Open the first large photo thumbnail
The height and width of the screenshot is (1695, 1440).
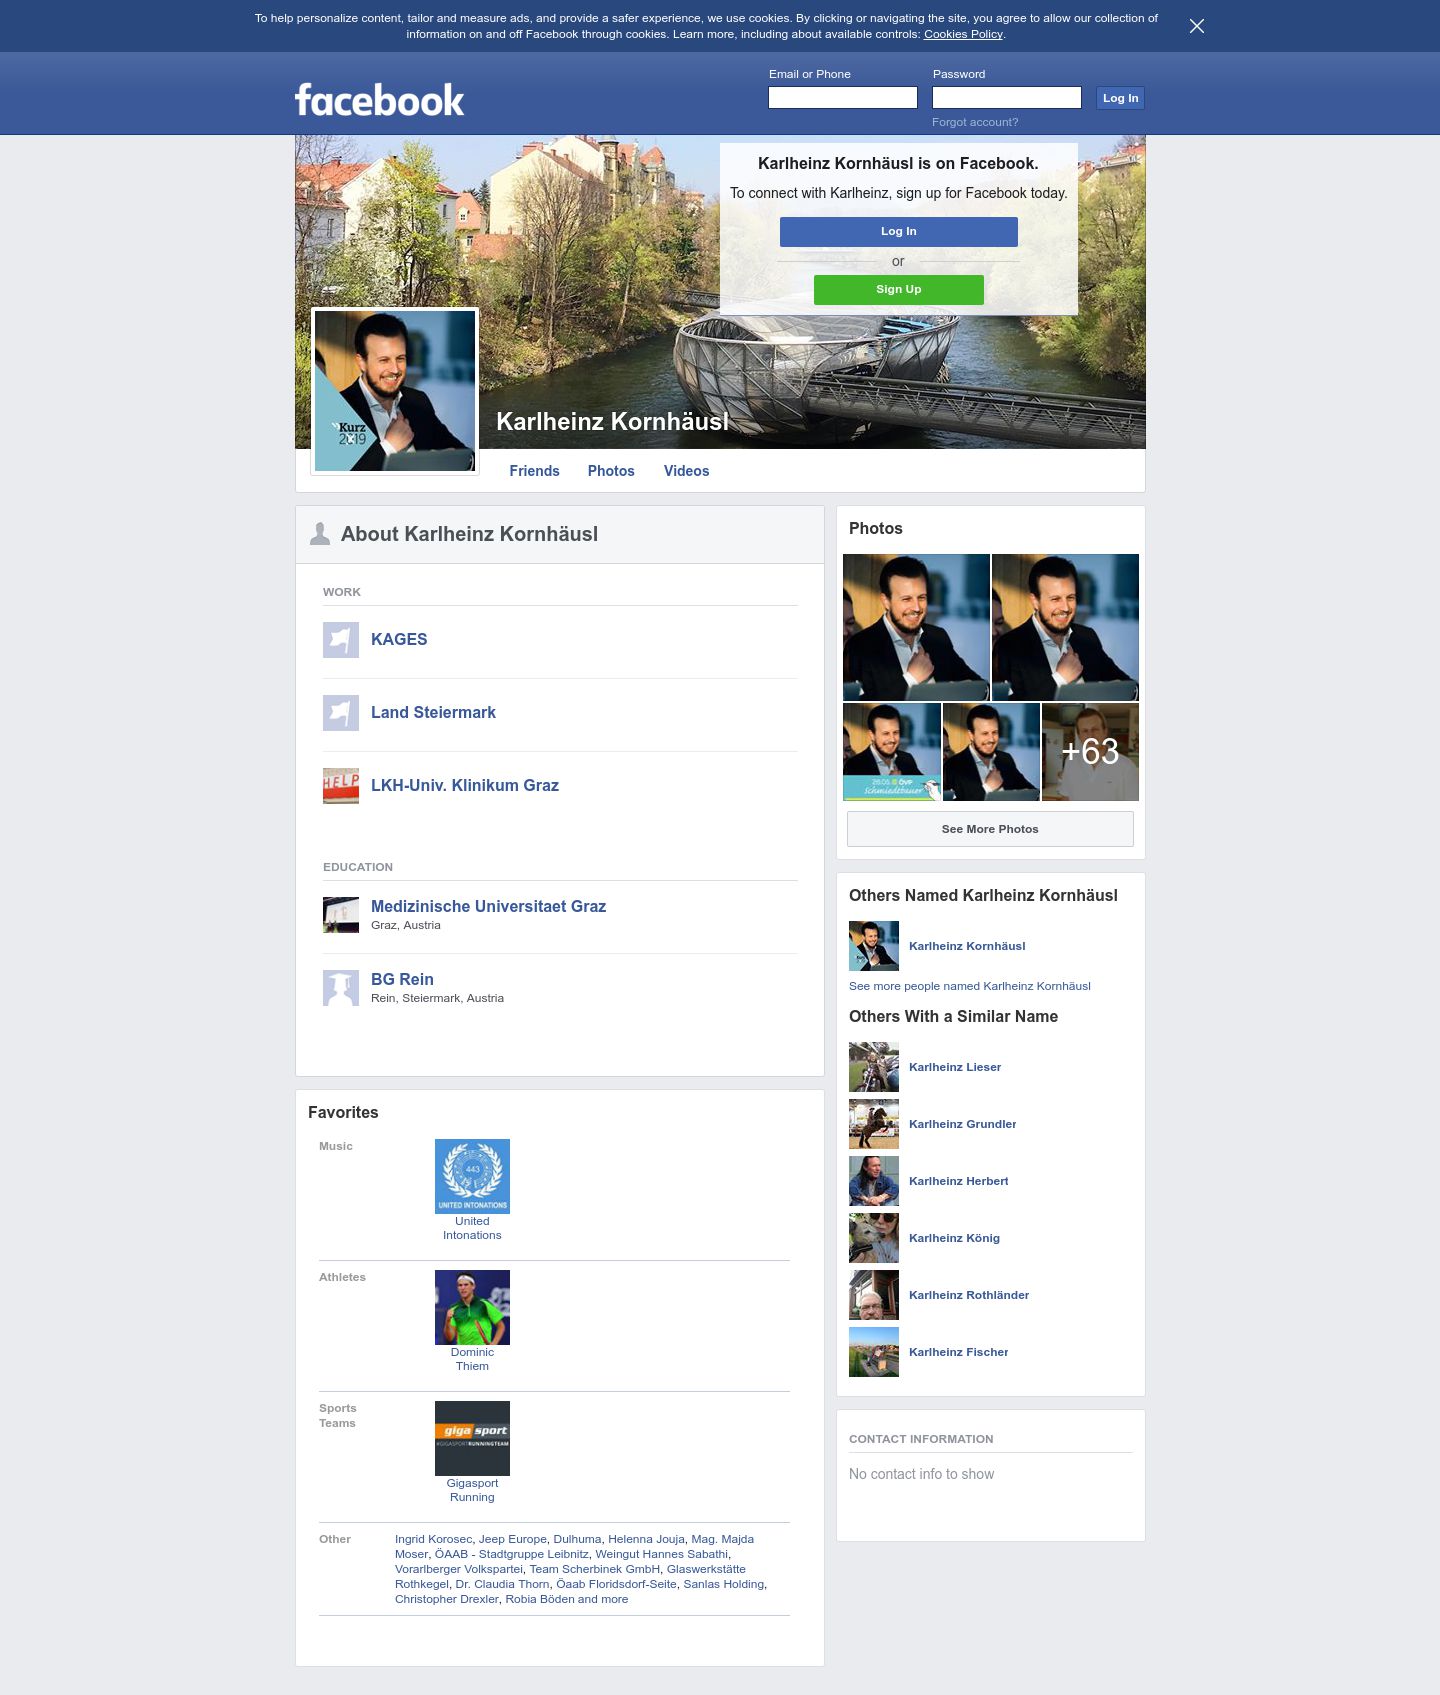coord(916,627)
